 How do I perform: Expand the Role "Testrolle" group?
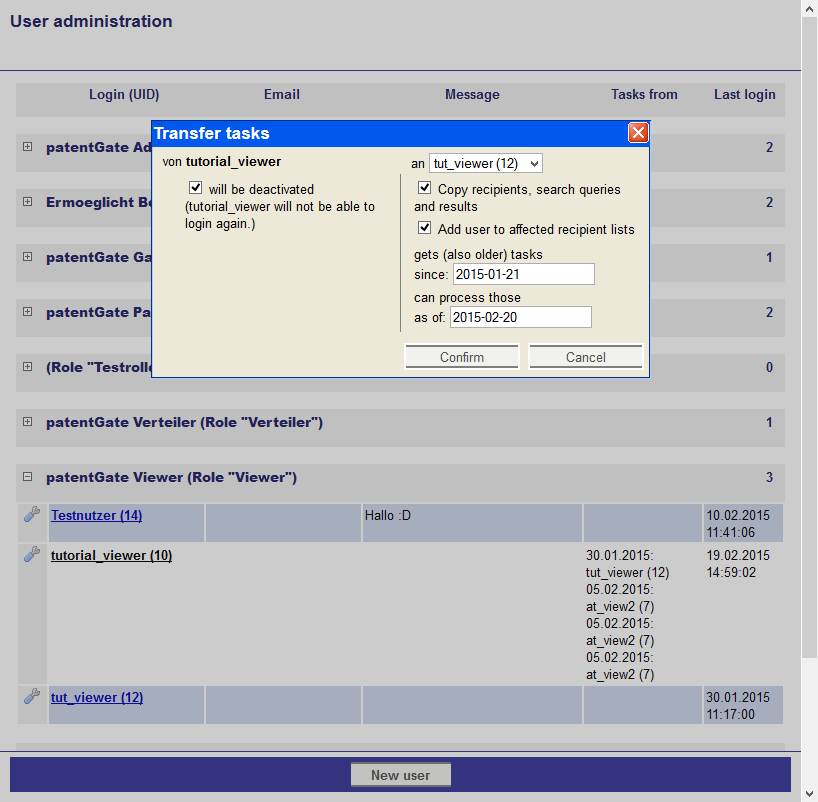(28, 367)
